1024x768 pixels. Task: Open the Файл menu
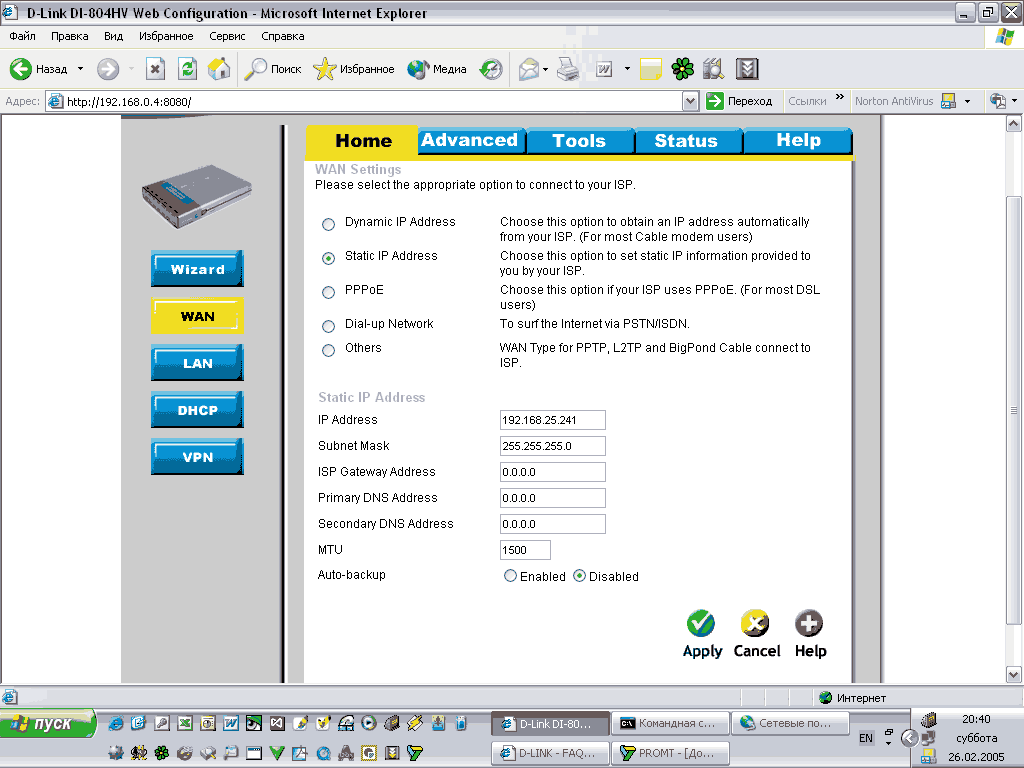(x=22, y=36)
